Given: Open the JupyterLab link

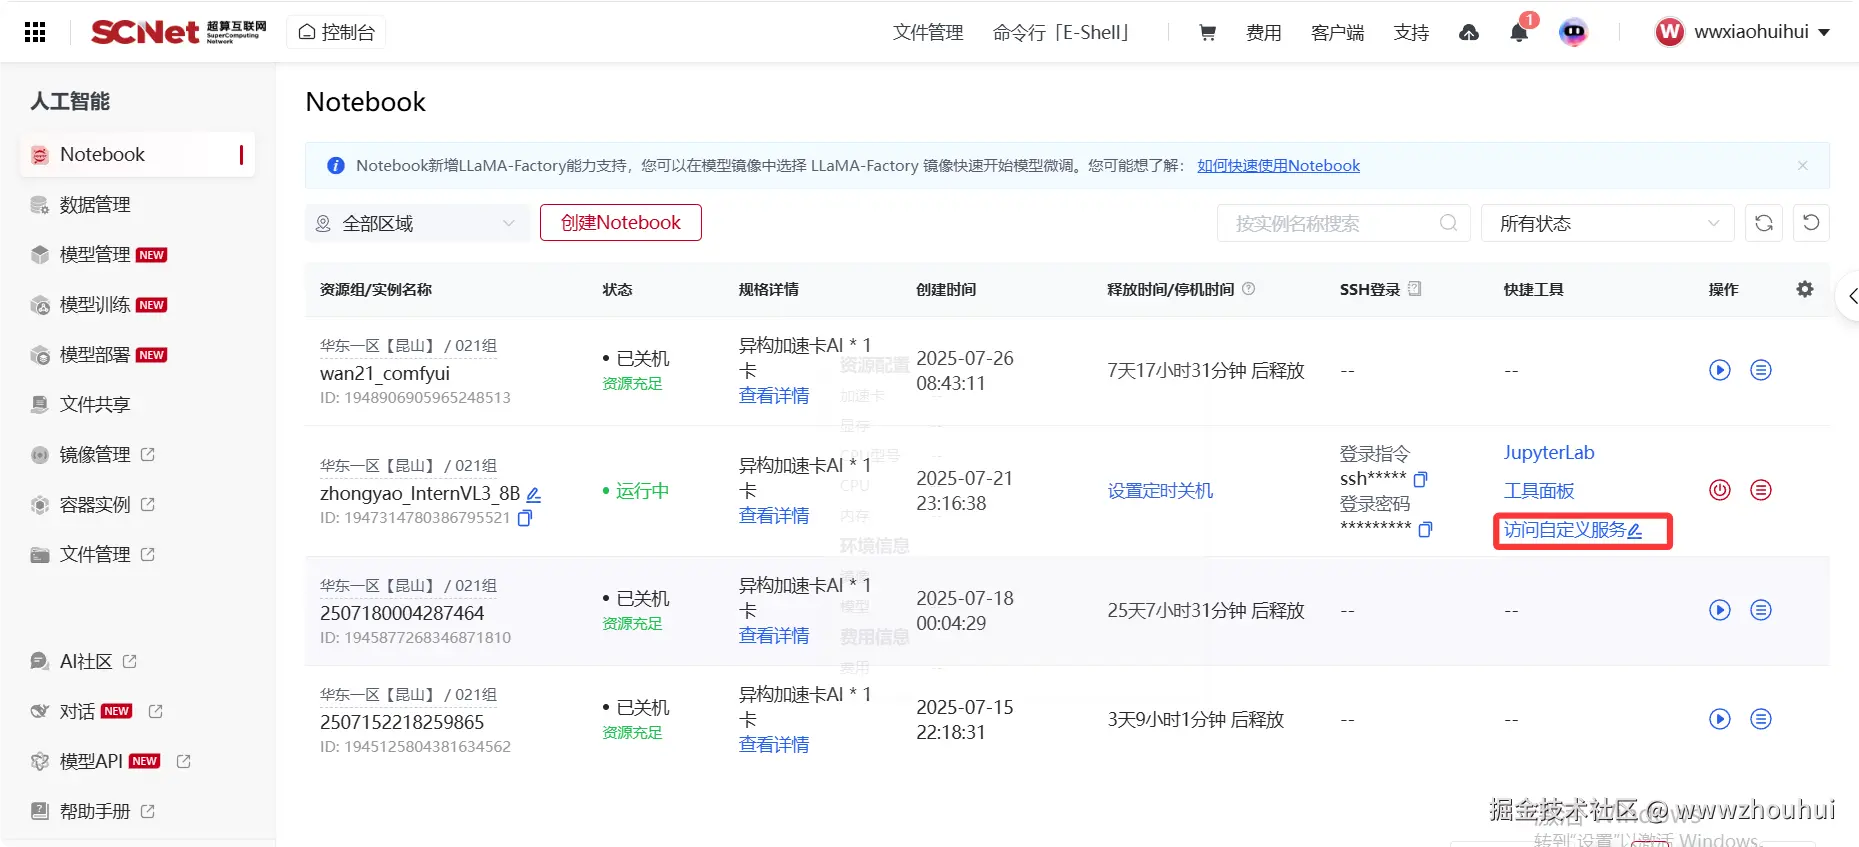Looking at the screenshot, I should 1549,452.
